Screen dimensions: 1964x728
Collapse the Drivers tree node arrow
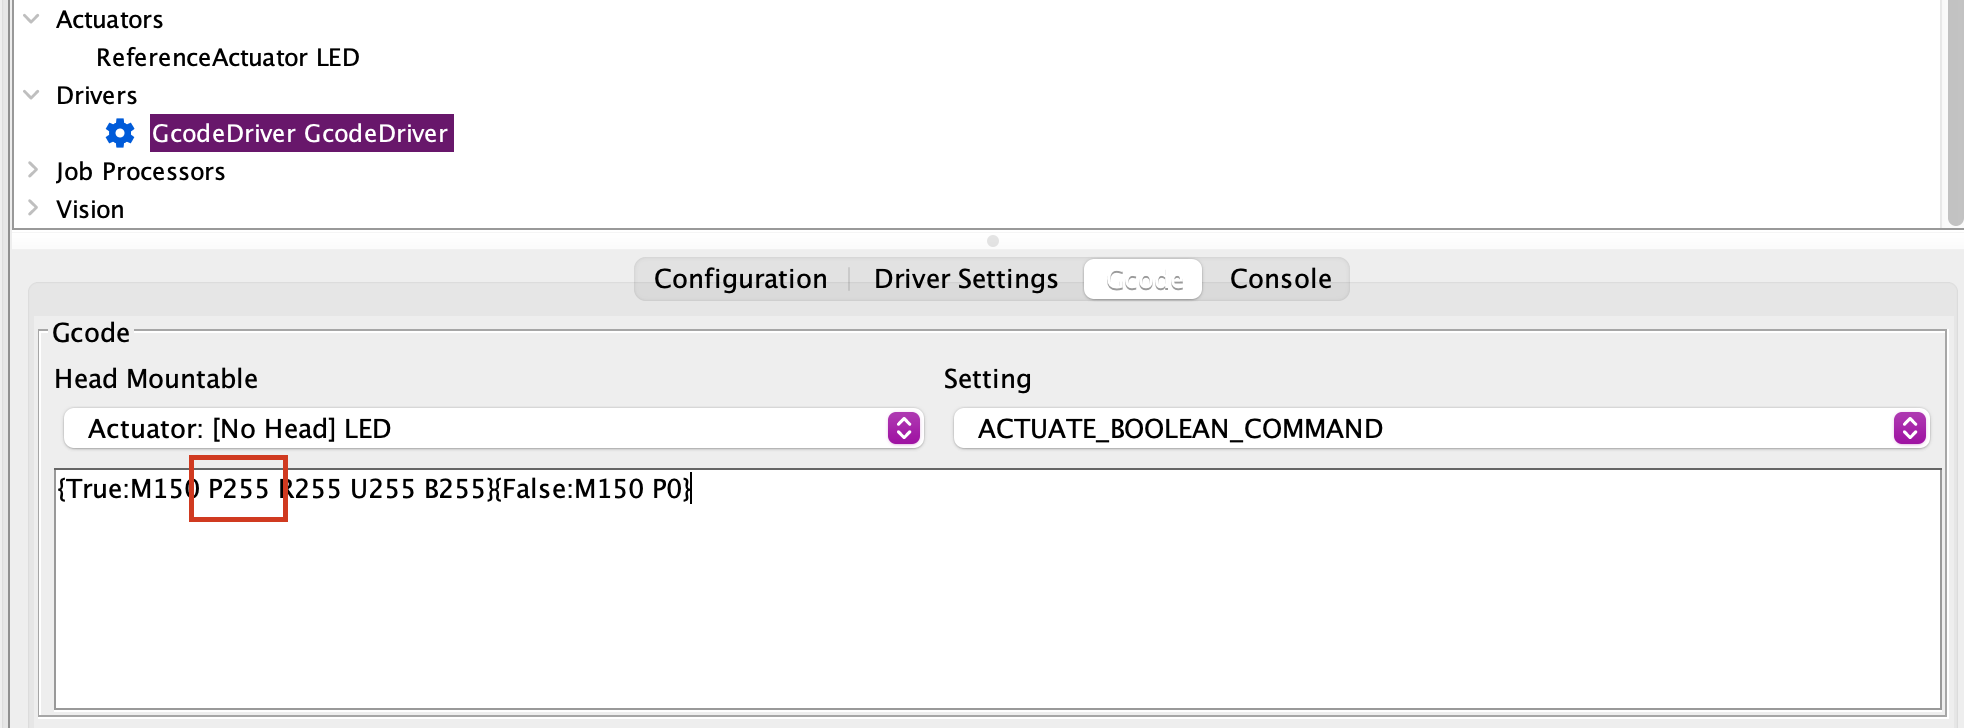click(x=32, y=95)
